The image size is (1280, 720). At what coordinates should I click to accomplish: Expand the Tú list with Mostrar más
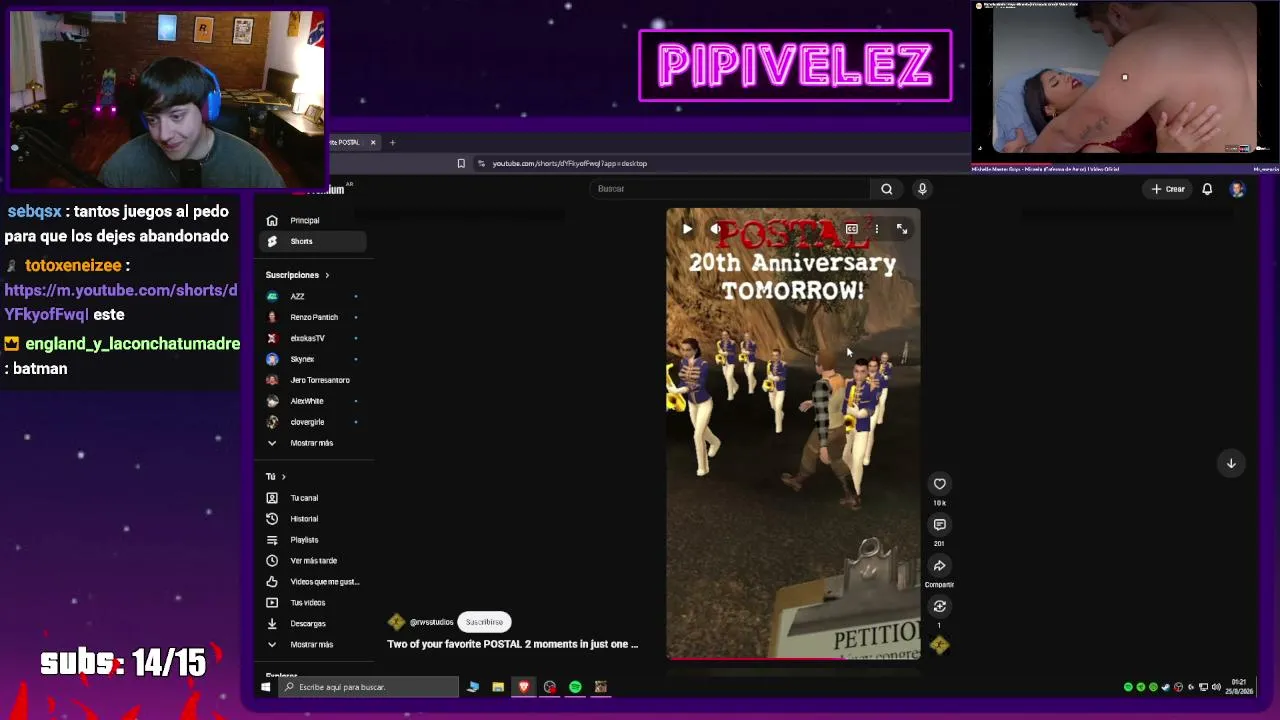[315, 645]
